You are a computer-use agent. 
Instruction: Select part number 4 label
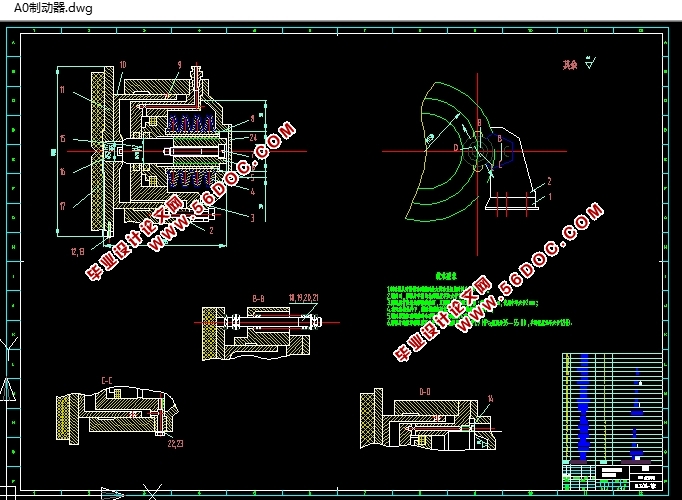click(x=253, y=191)
